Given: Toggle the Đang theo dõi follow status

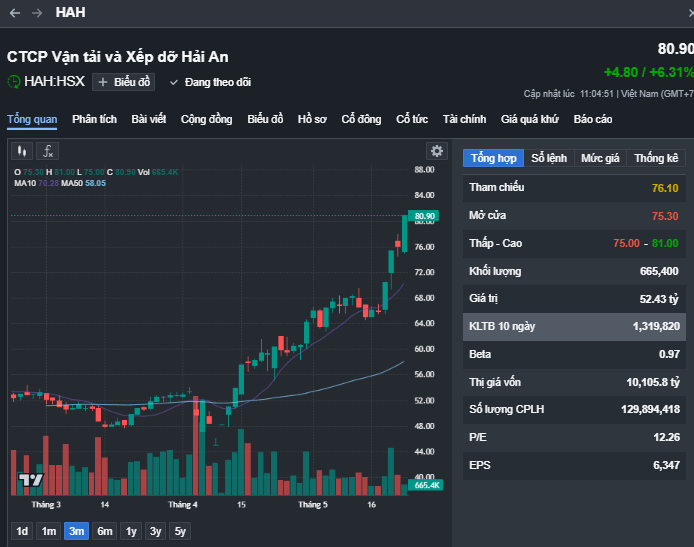Looking at the screenshot, I should (210, 82).
